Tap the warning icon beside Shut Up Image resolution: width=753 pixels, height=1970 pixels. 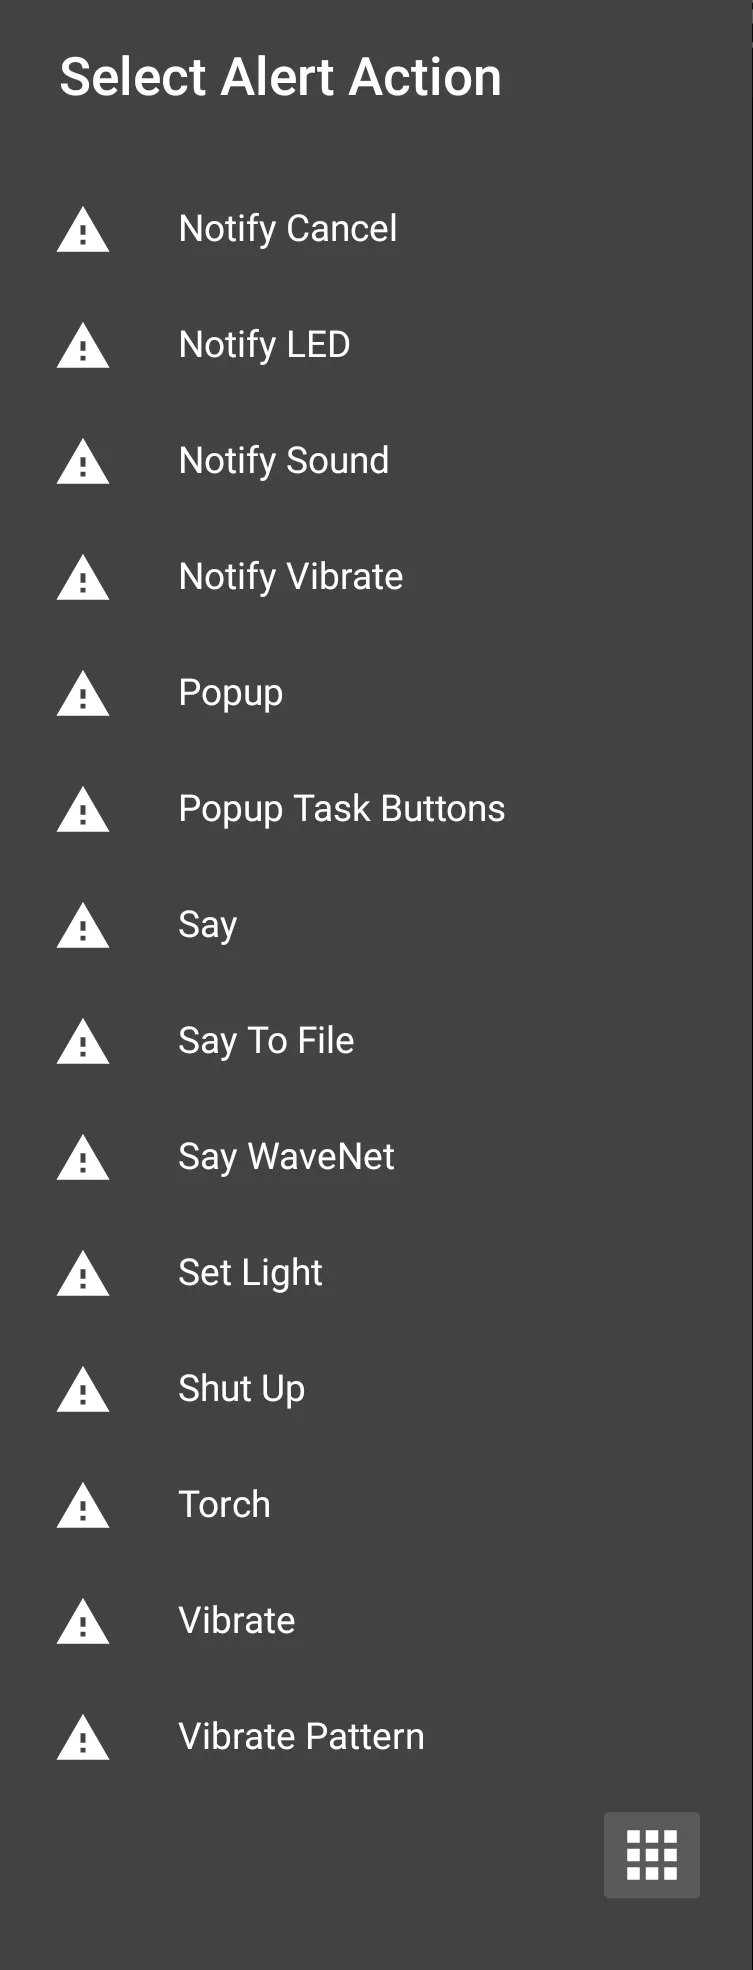click(x=83, y=1390)
